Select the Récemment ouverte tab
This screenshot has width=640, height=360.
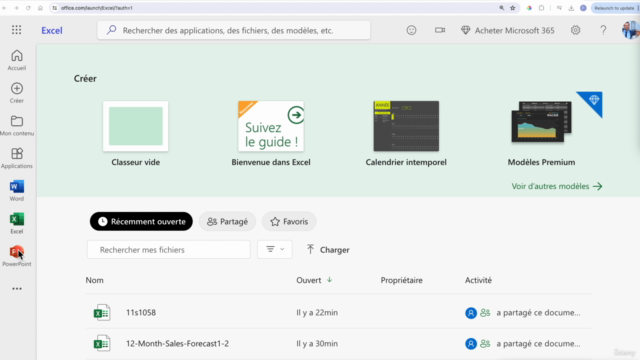click(141, 221)
